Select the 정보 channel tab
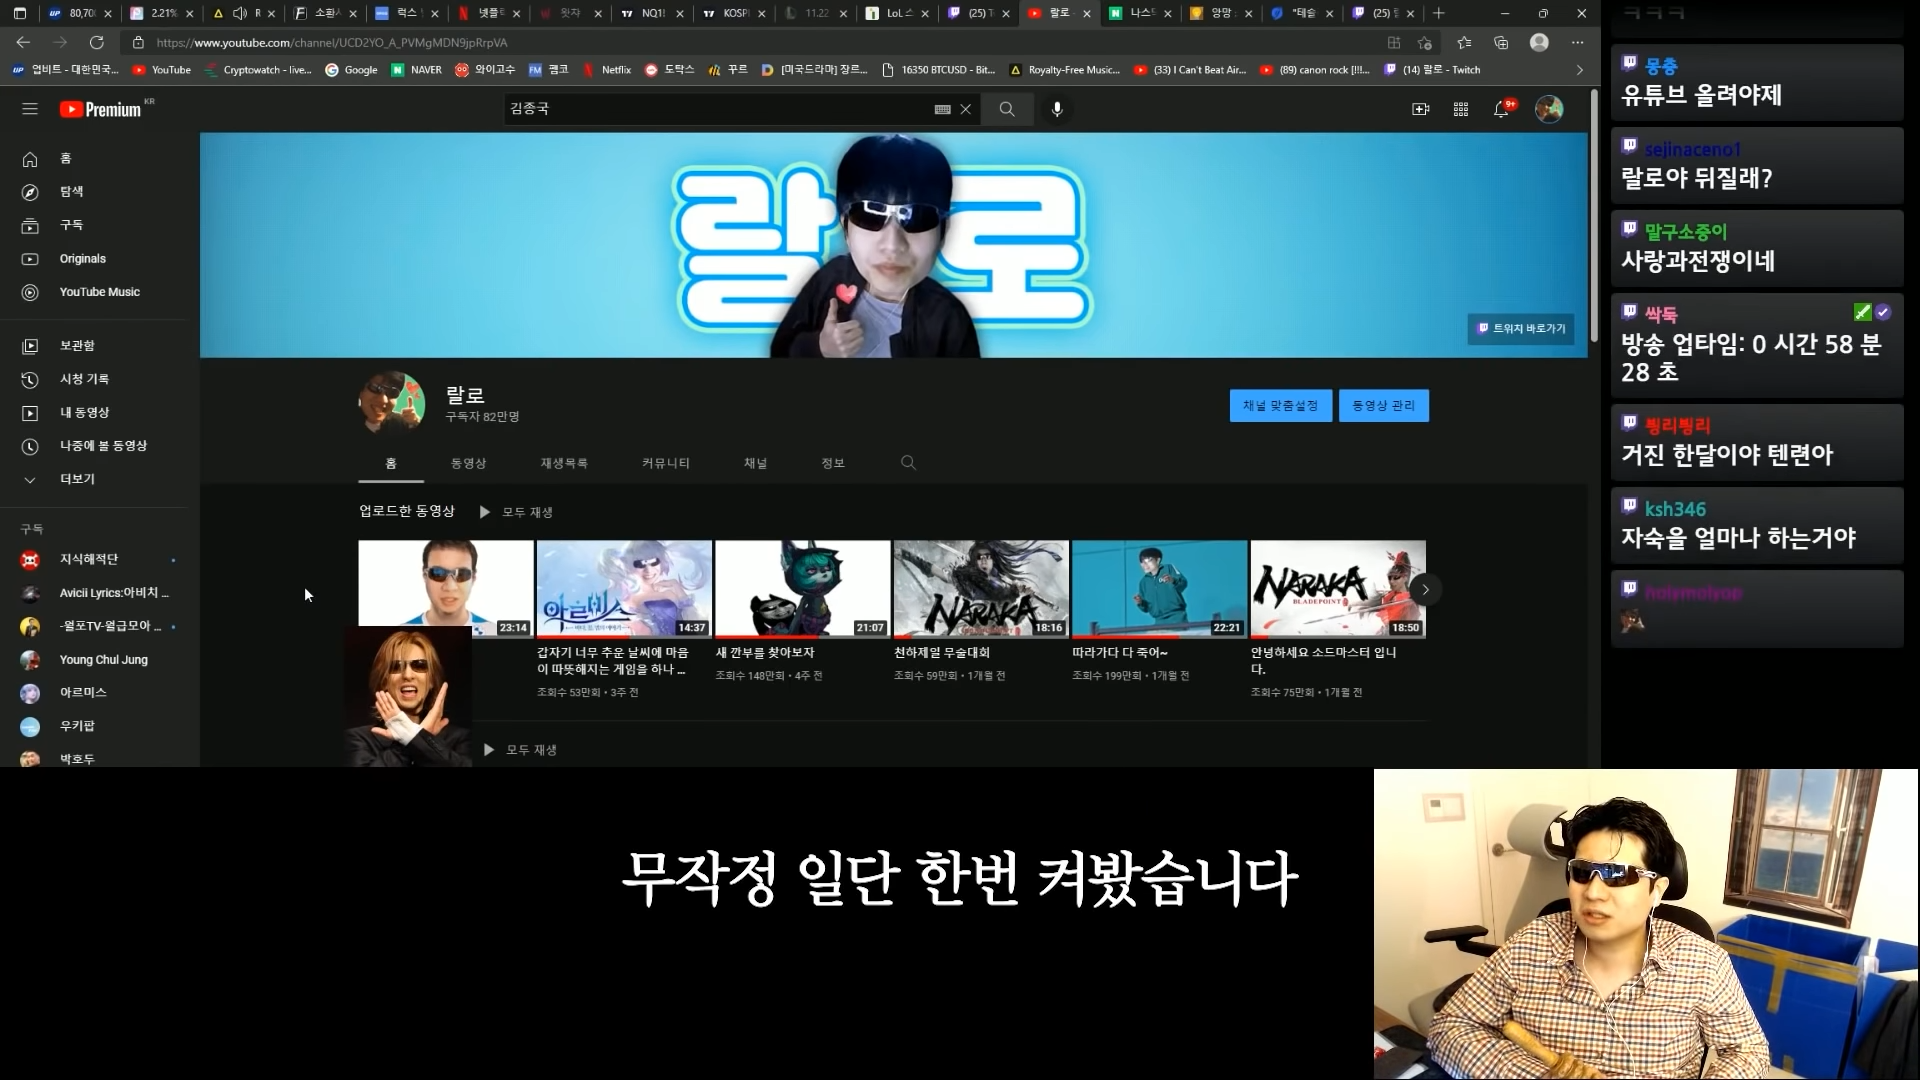Image resolution: width=1920 pixels, height=1080 pixels. tap(833, 463)
